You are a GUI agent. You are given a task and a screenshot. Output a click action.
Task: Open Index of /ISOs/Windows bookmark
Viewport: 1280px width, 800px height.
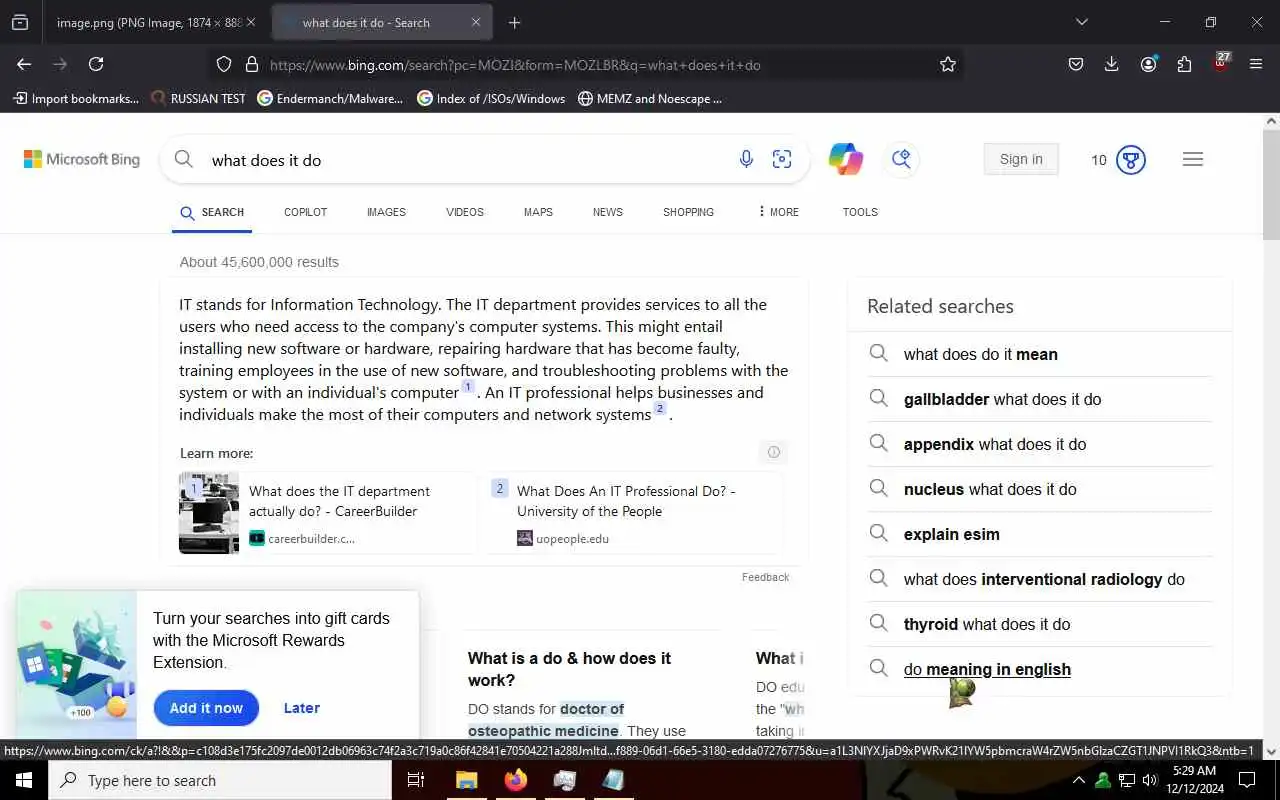coord(491,98)
